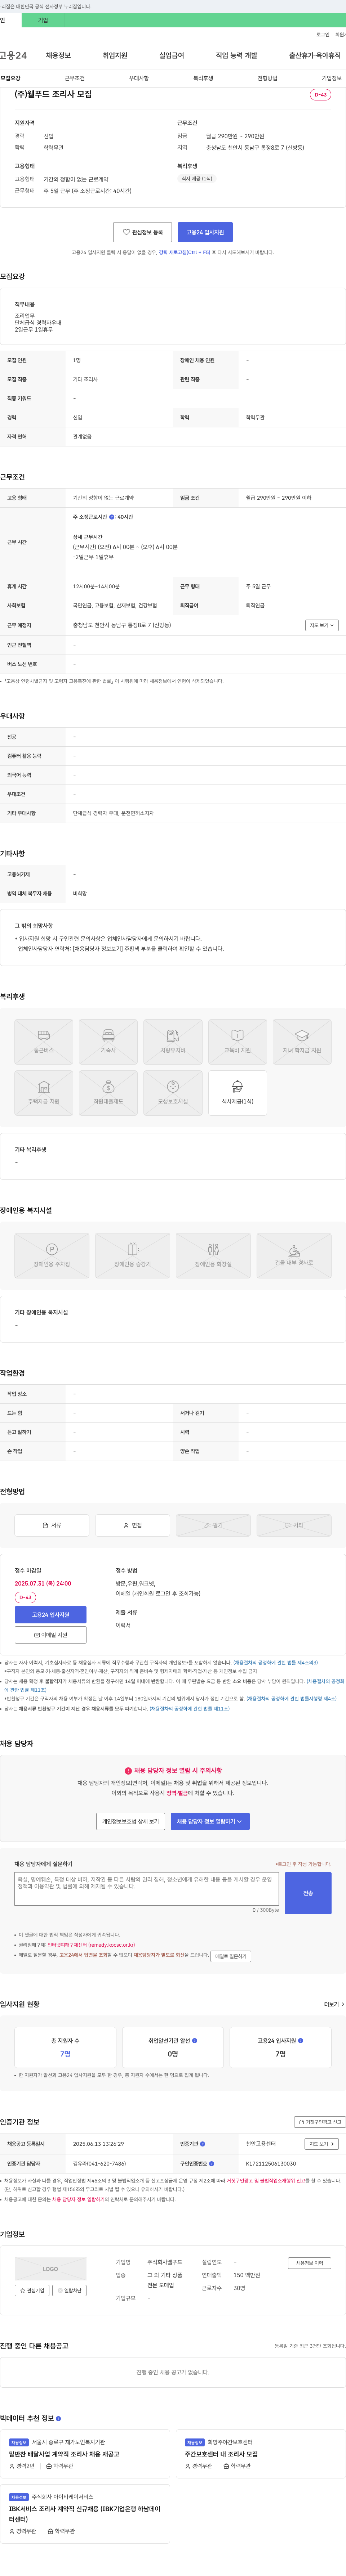Click the 건물 내부 경사로 icon
Screen dimensions: 346x2576
point(294,1256)
